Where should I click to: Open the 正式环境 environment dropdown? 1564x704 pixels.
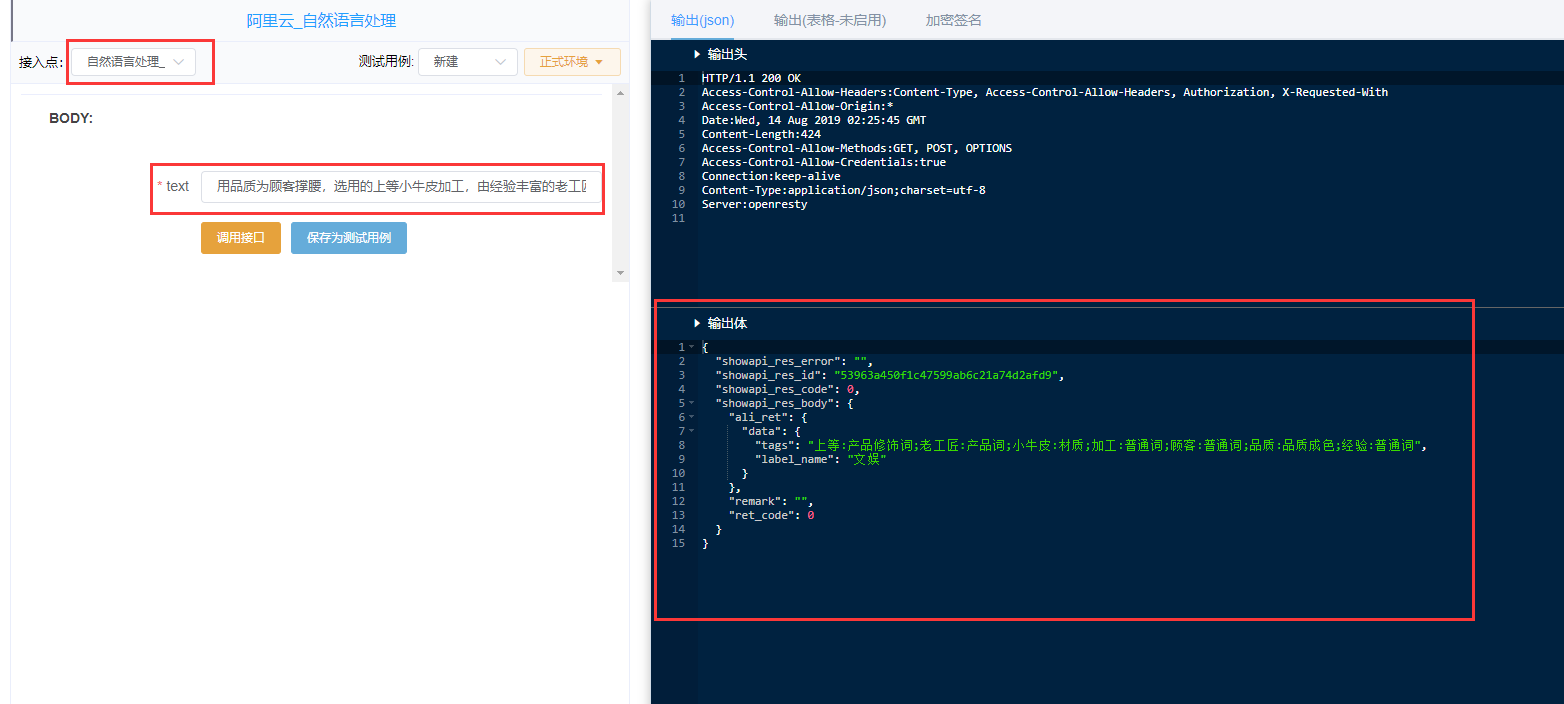572,62
